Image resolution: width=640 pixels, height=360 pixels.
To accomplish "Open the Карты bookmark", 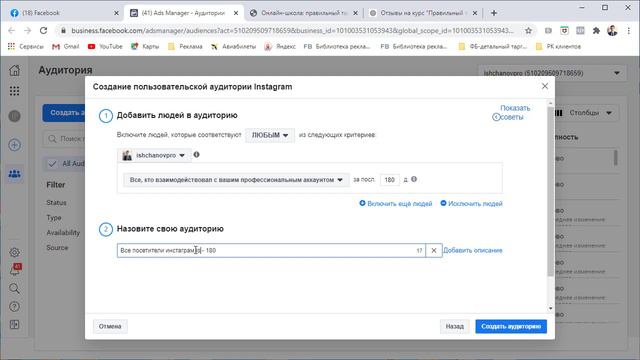I will (145, 47).
